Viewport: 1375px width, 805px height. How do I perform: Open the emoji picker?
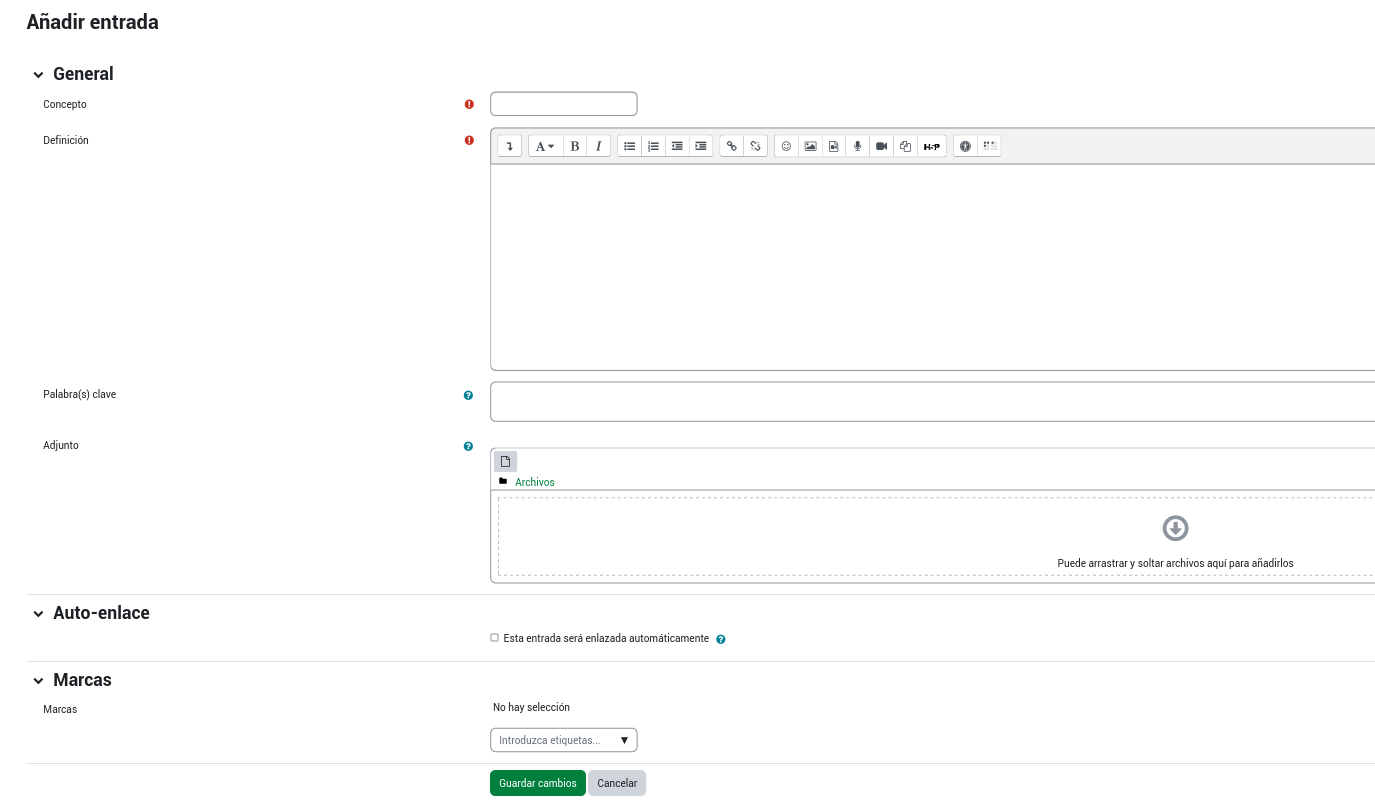[x=786, y=146]
